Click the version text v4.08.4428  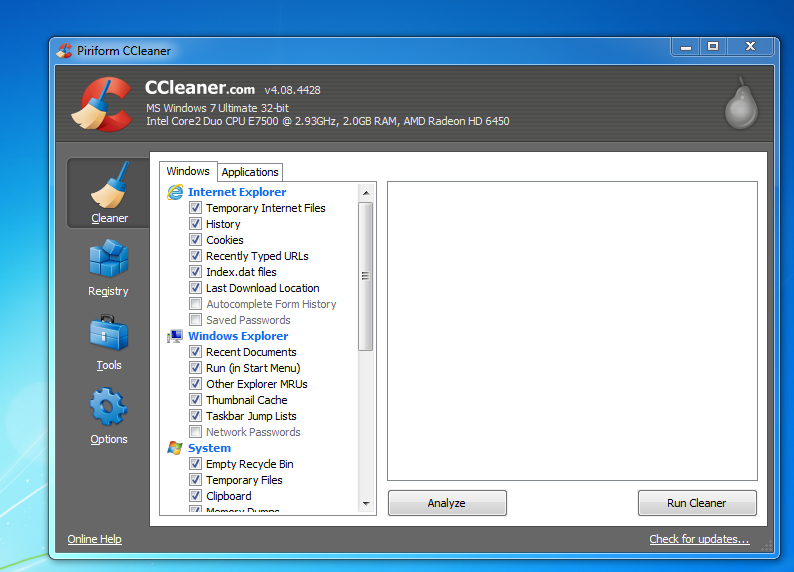[x=292, y=90]
